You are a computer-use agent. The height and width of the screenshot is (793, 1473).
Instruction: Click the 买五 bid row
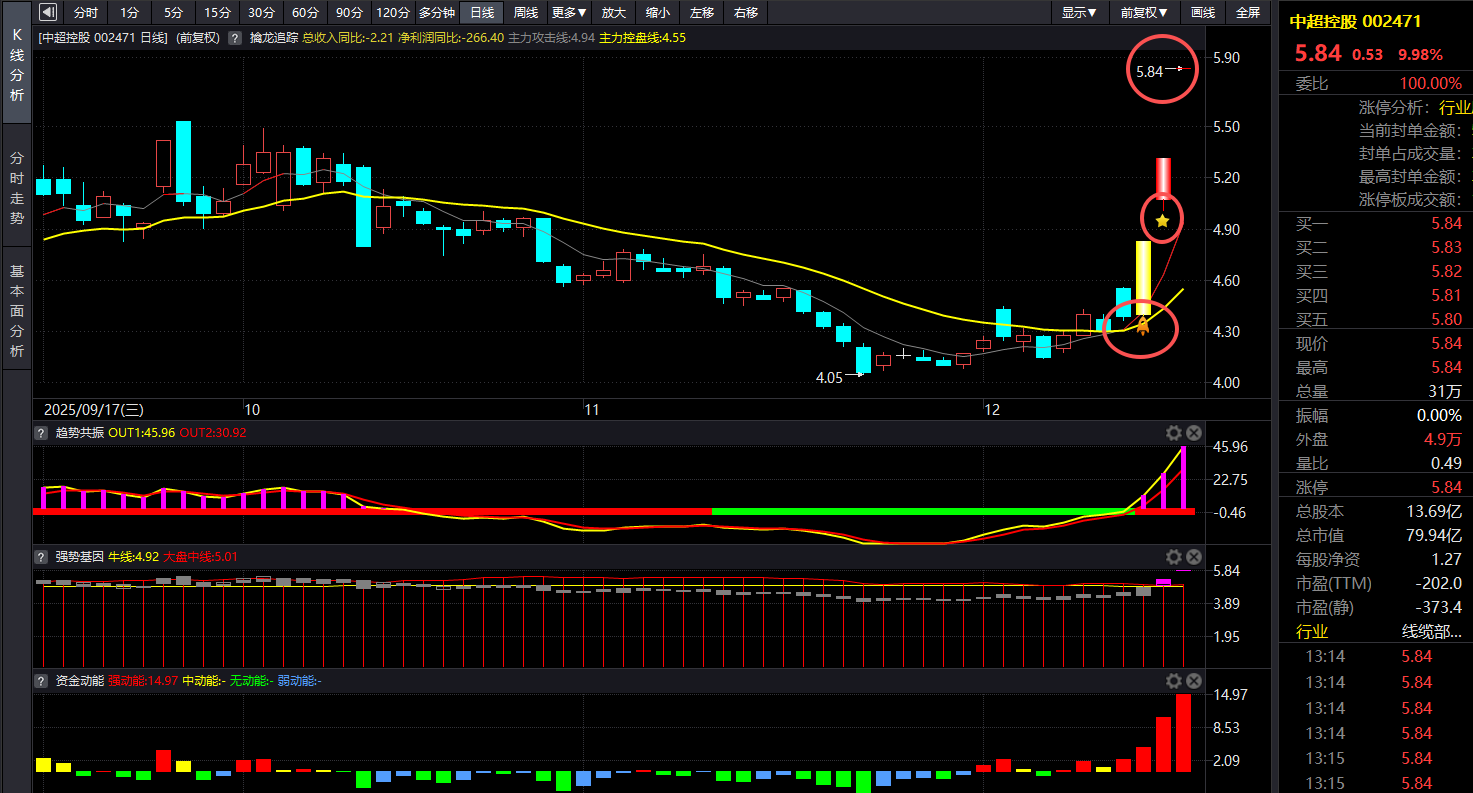[x=1376, y=320]
